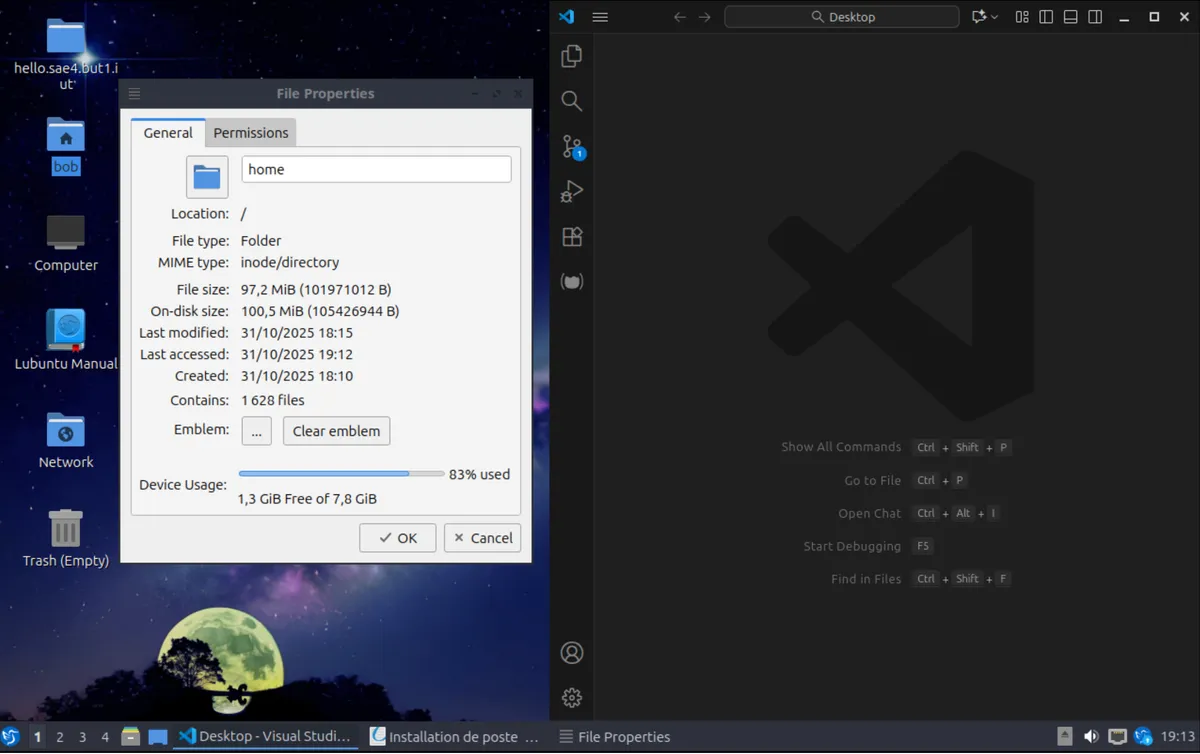Viewport: 1200px width, 754px height.
Task: Click the Go Forward arrow in VS Code
Action: pos(705,17)
